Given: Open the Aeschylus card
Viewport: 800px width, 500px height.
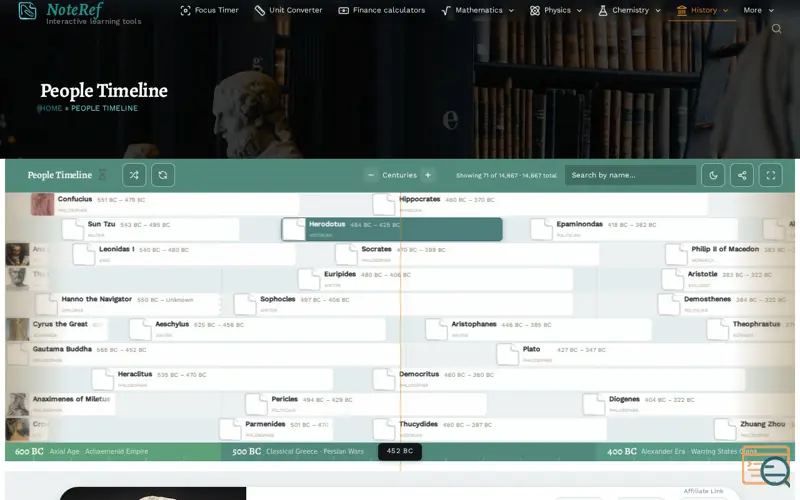Looking at the screenshot, I should point(257,329).
